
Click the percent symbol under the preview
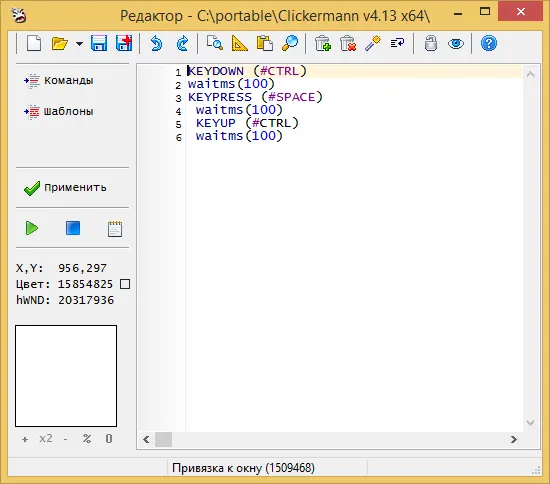click(87, 439)
